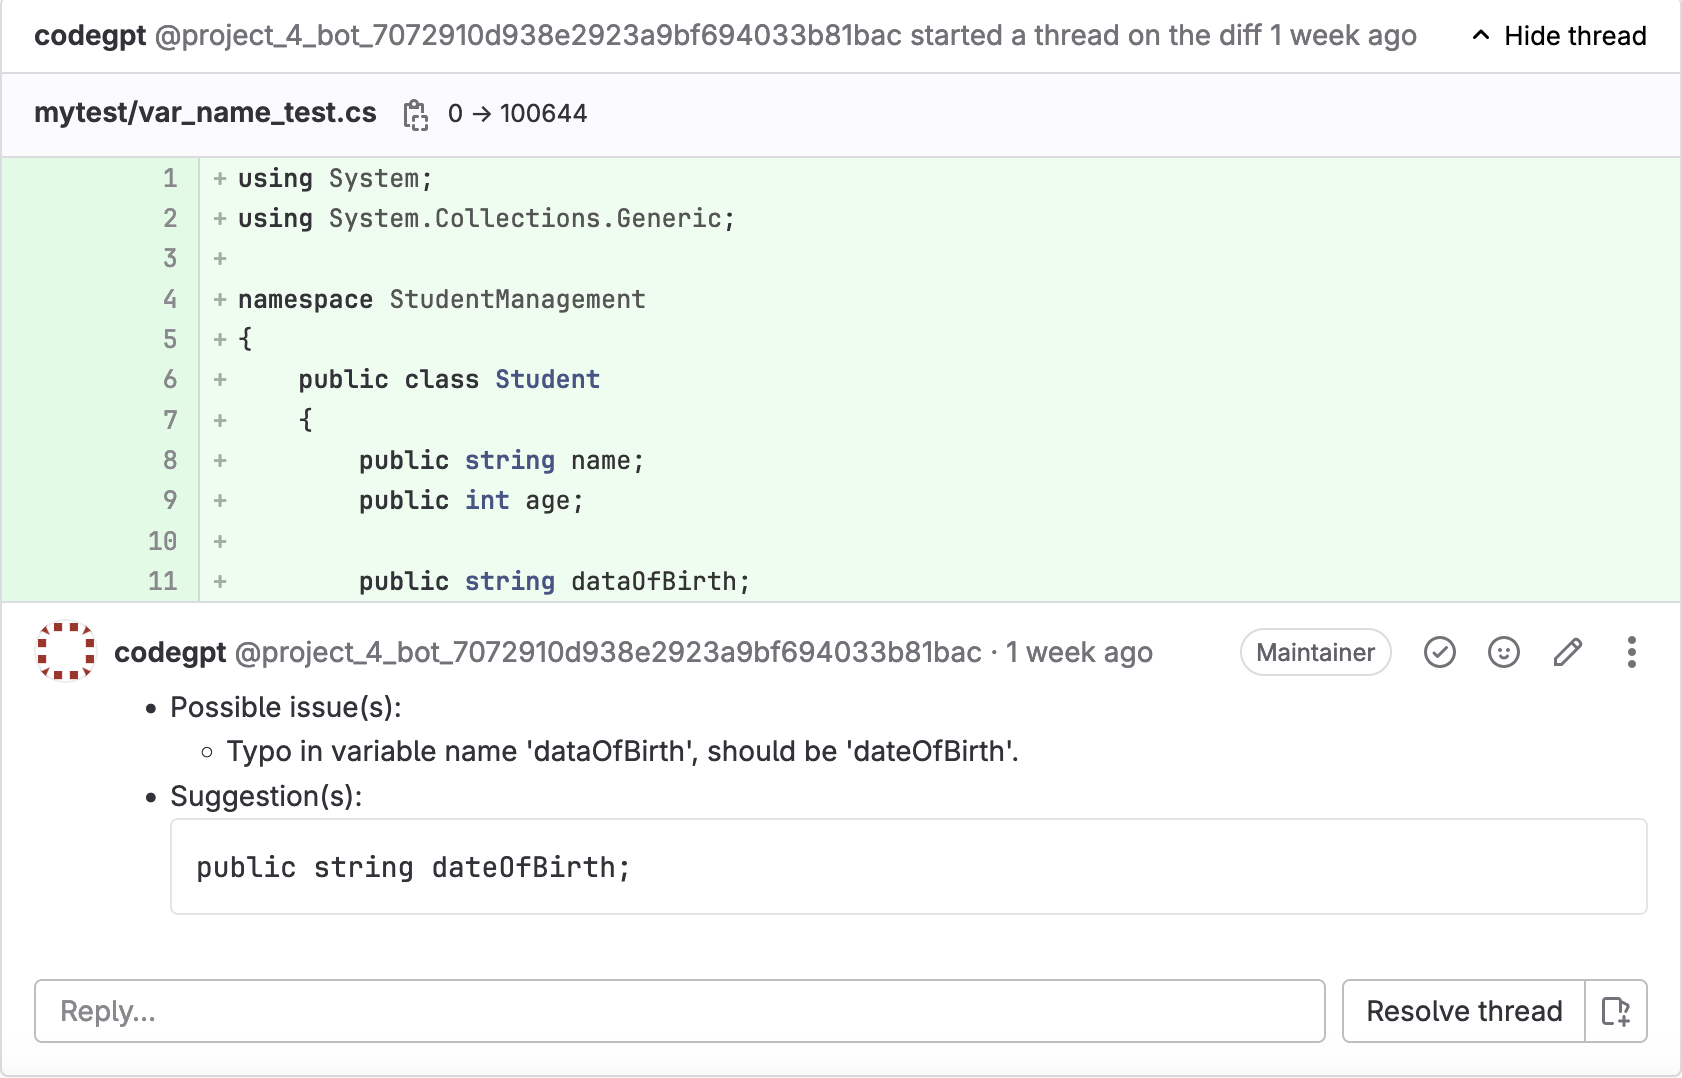Copy the file path of var_name_test.cs
Screen dimensions: 1682x1078
click(415, 114)
